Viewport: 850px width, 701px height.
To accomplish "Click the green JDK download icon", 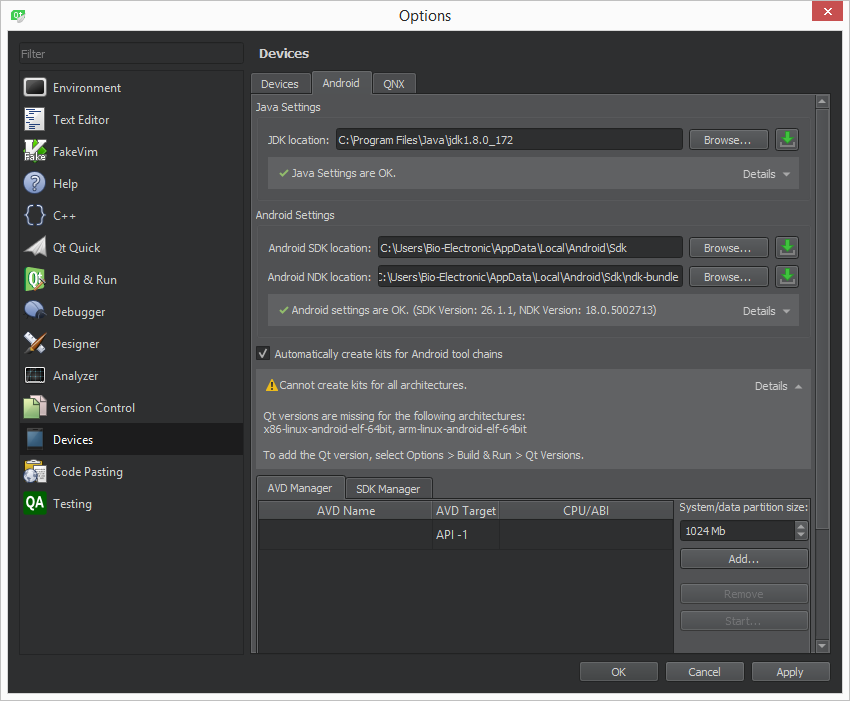I will (788, 140).
